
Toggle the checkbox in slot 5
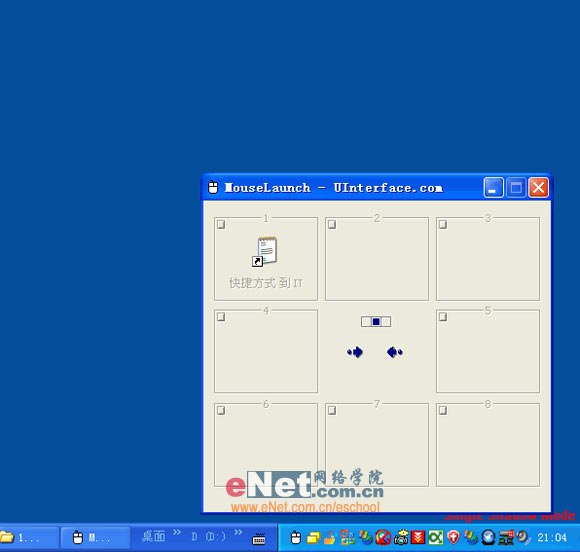pyautogui.click(x=443, y=317)
